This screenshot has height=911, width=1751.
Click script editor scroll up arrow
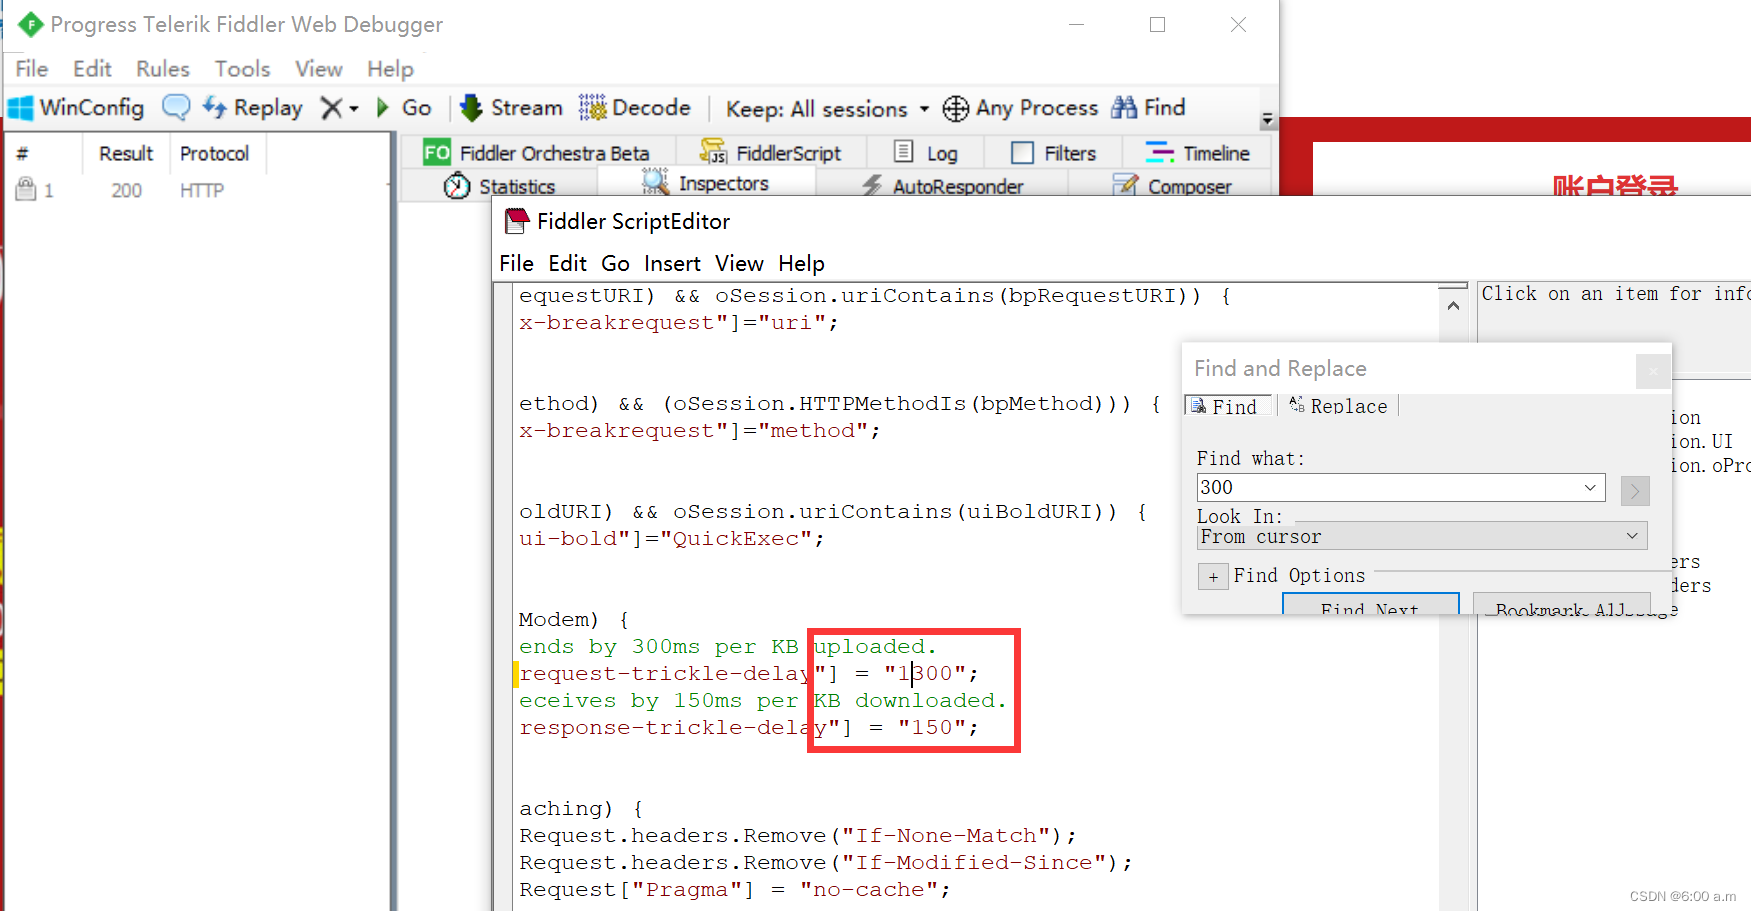click(x=1453, y=306)
